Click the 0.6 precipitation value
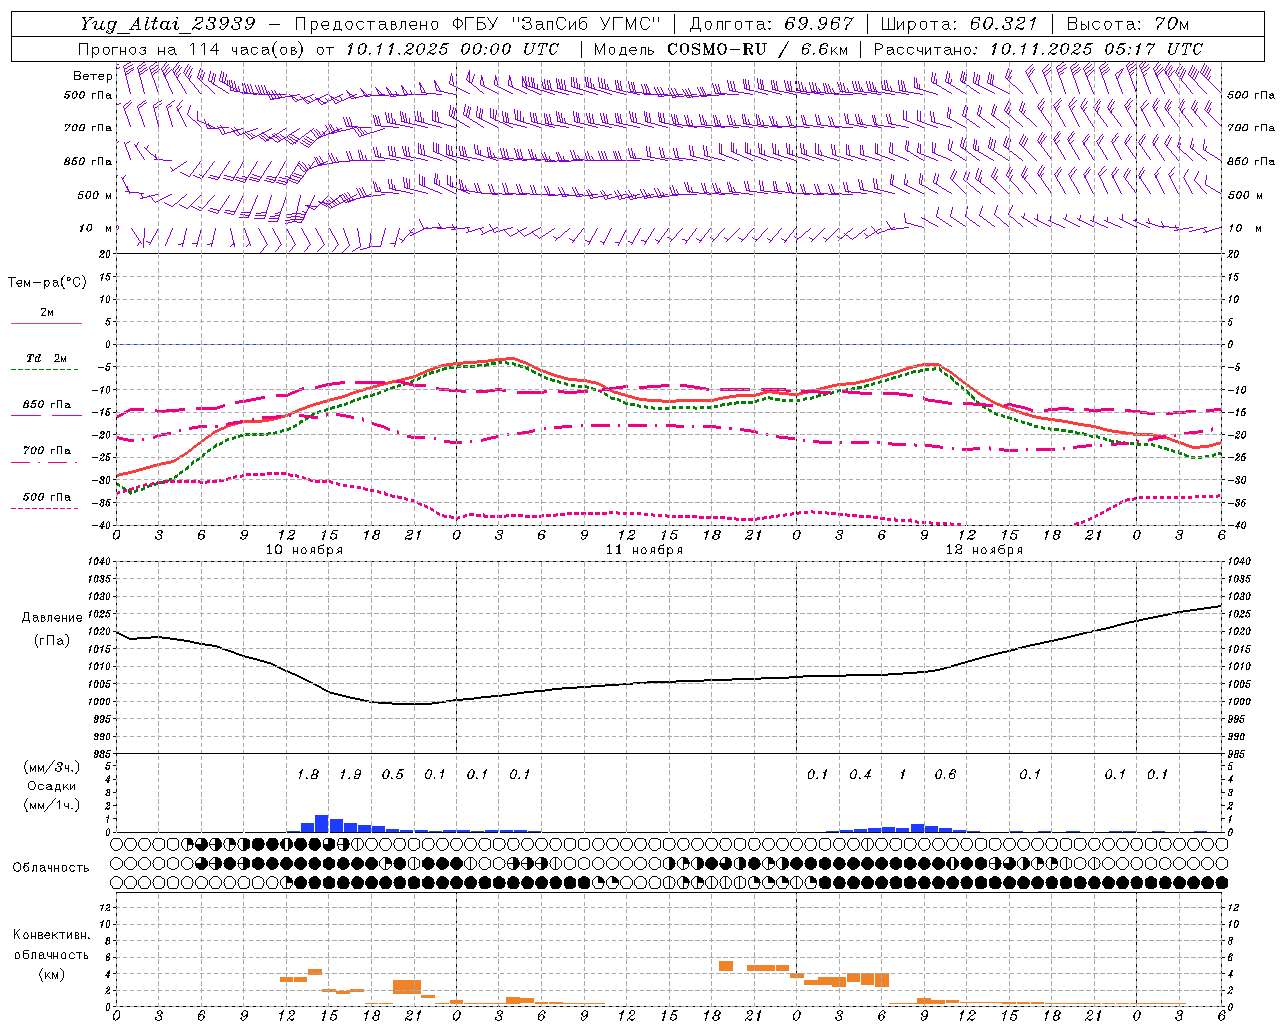1280x1024 pixels. 945,775
